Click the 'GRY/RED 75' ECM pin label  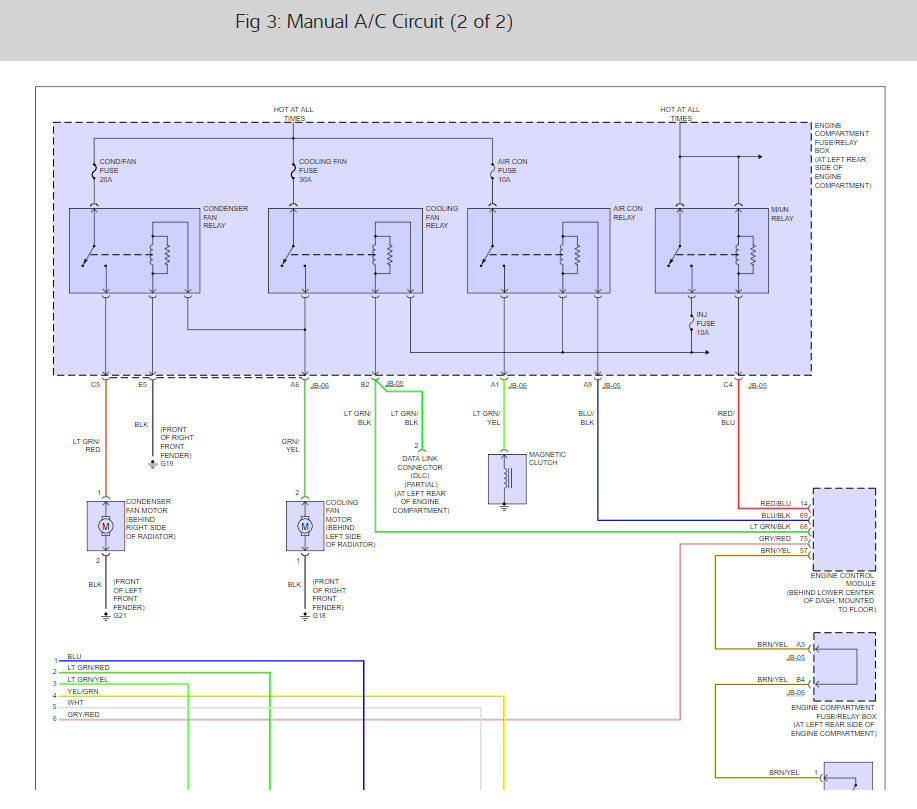(x=783, y=539)
